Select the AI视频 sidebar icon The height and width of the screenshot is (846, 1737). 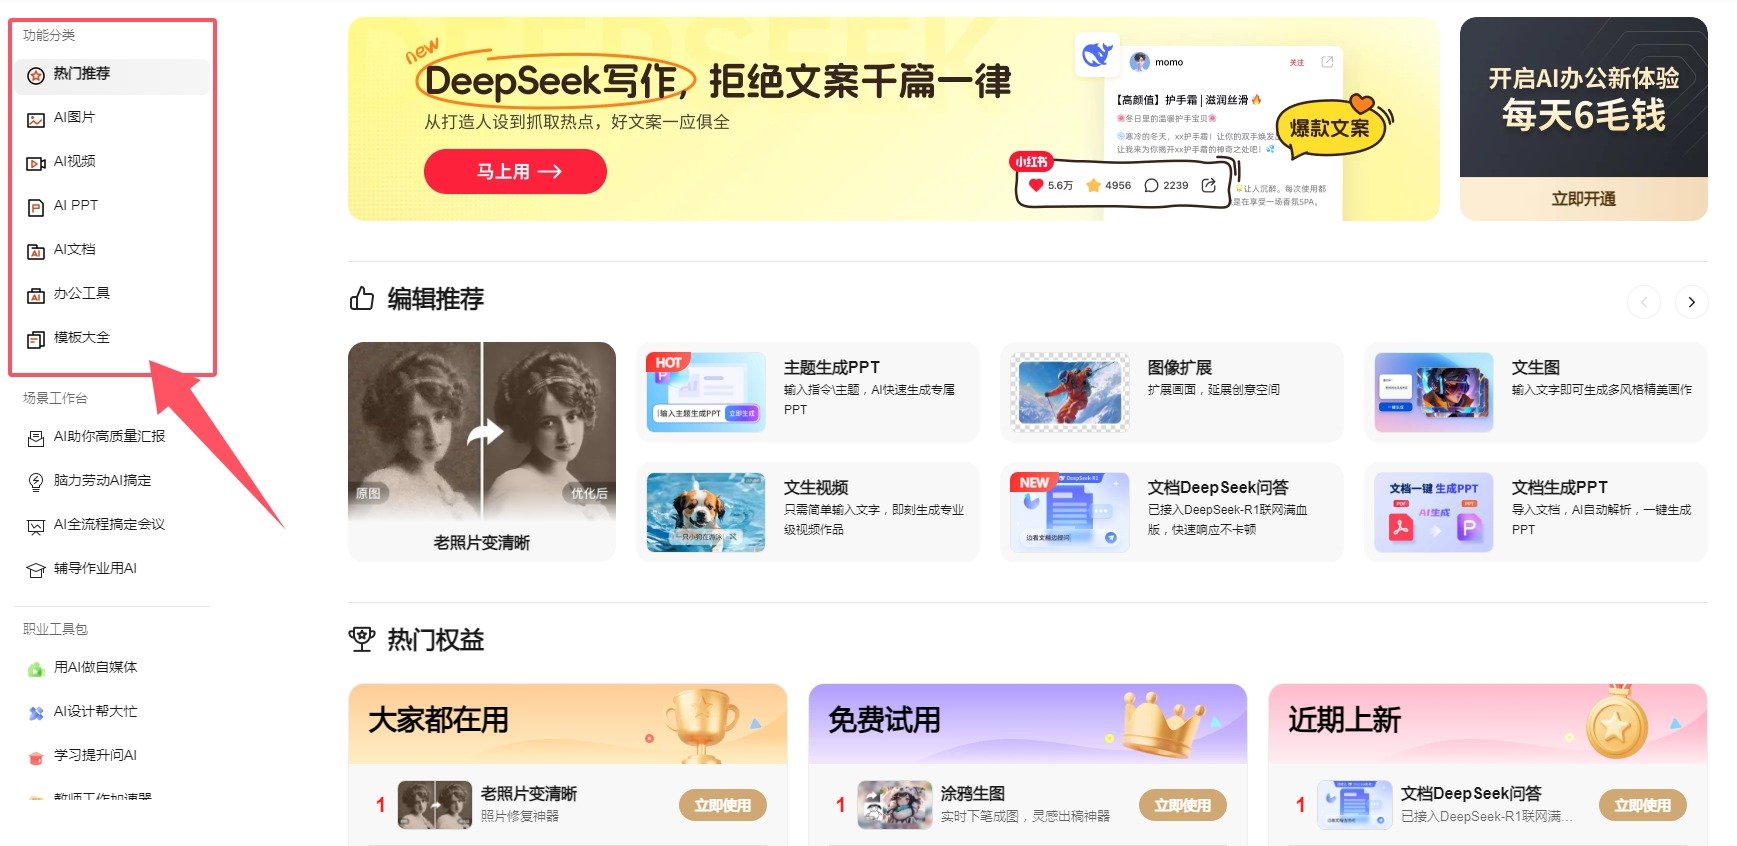[36, 163]
